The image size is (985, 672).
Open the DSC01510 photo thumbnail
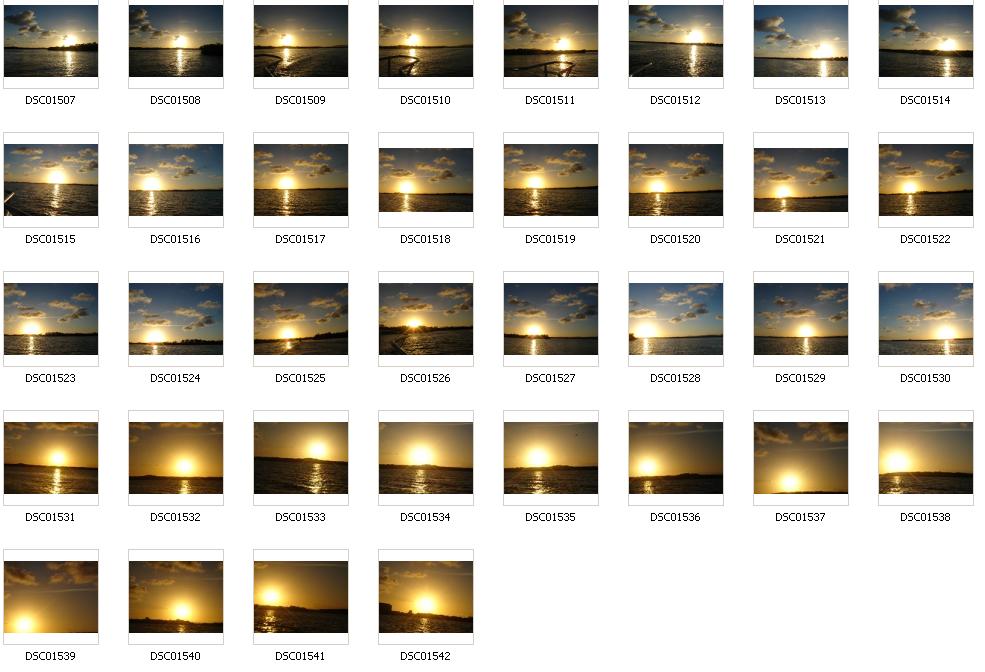(x=426, y=42)
